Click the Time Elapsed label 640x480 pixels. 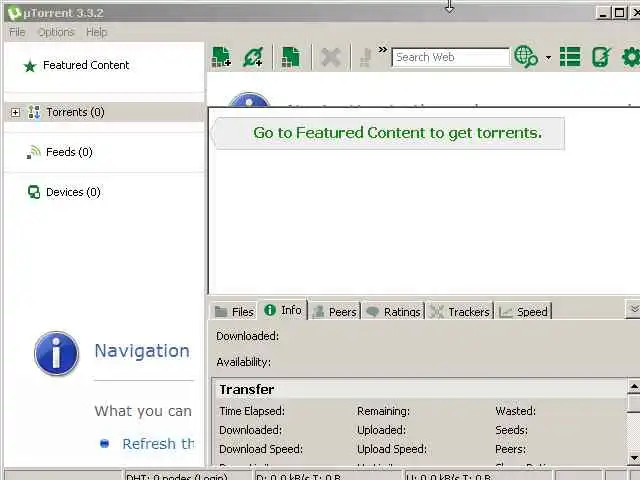click(252, 411)
